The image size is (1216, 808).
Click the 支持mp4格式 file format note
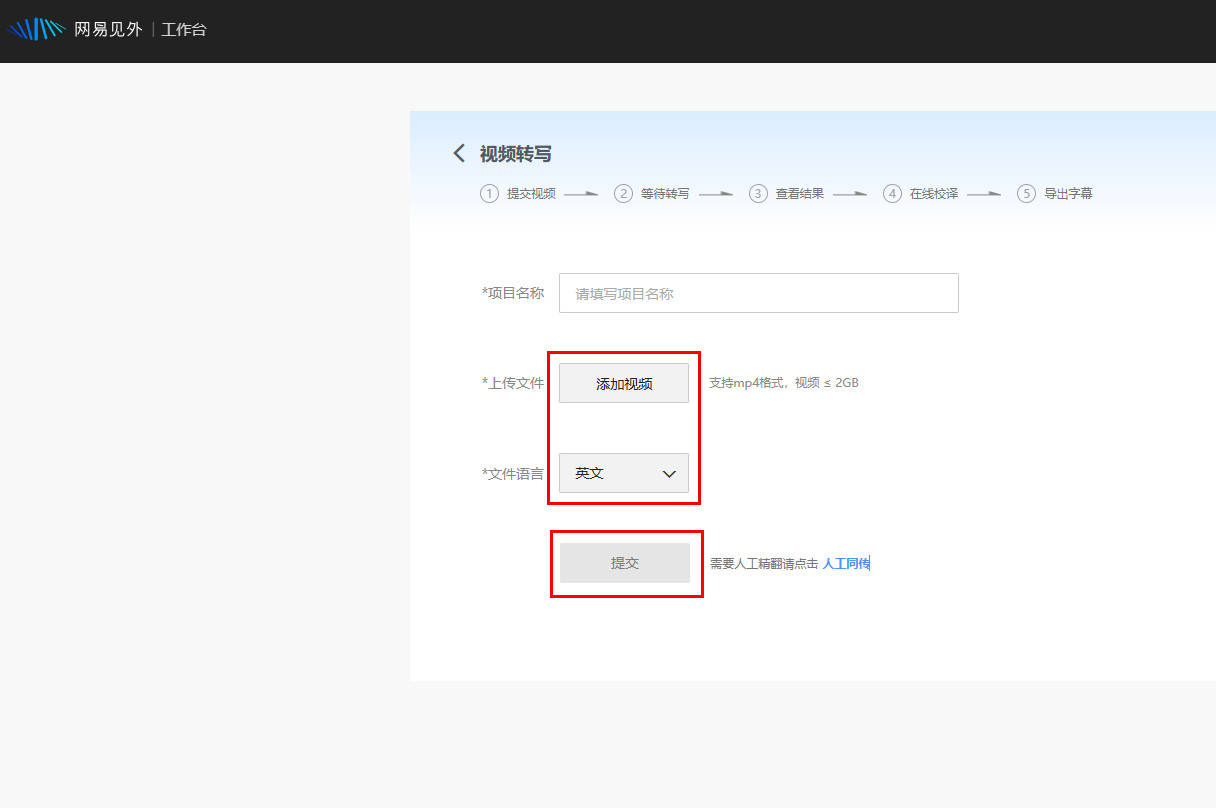point(785,382)
